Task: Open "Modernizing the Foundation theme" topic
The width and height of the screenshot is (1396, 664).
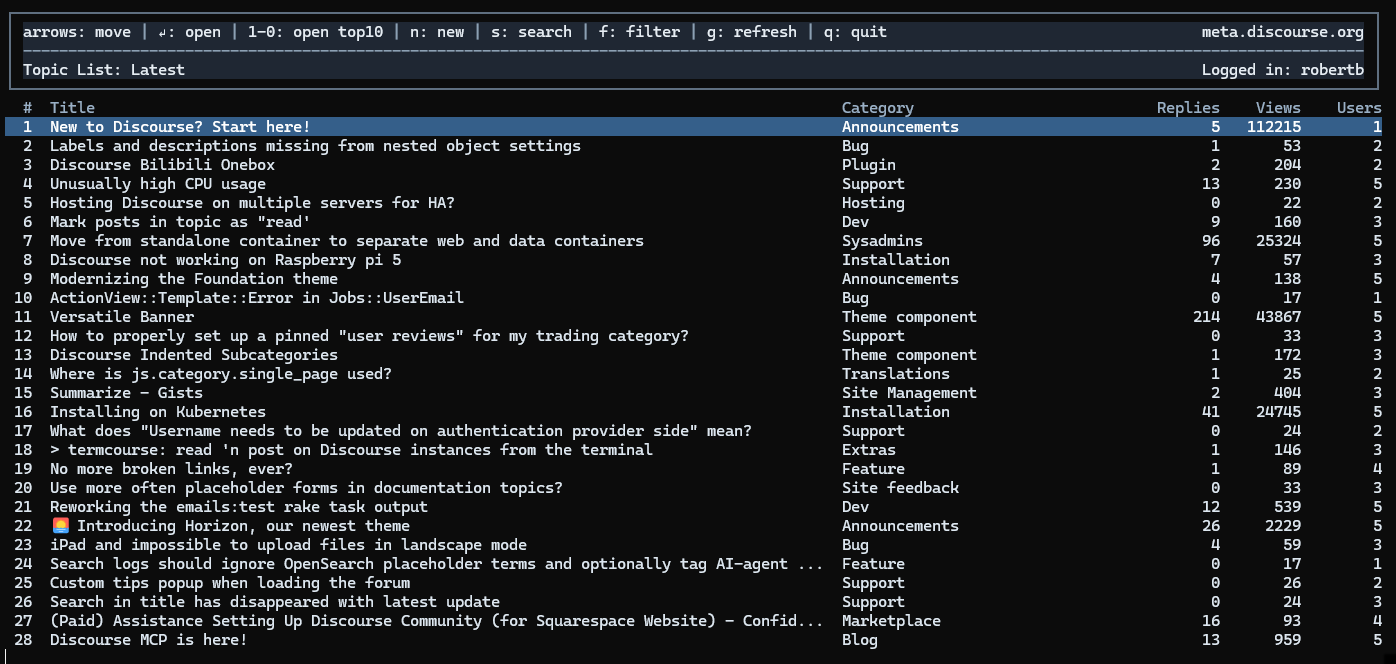Action: (194, 279)
